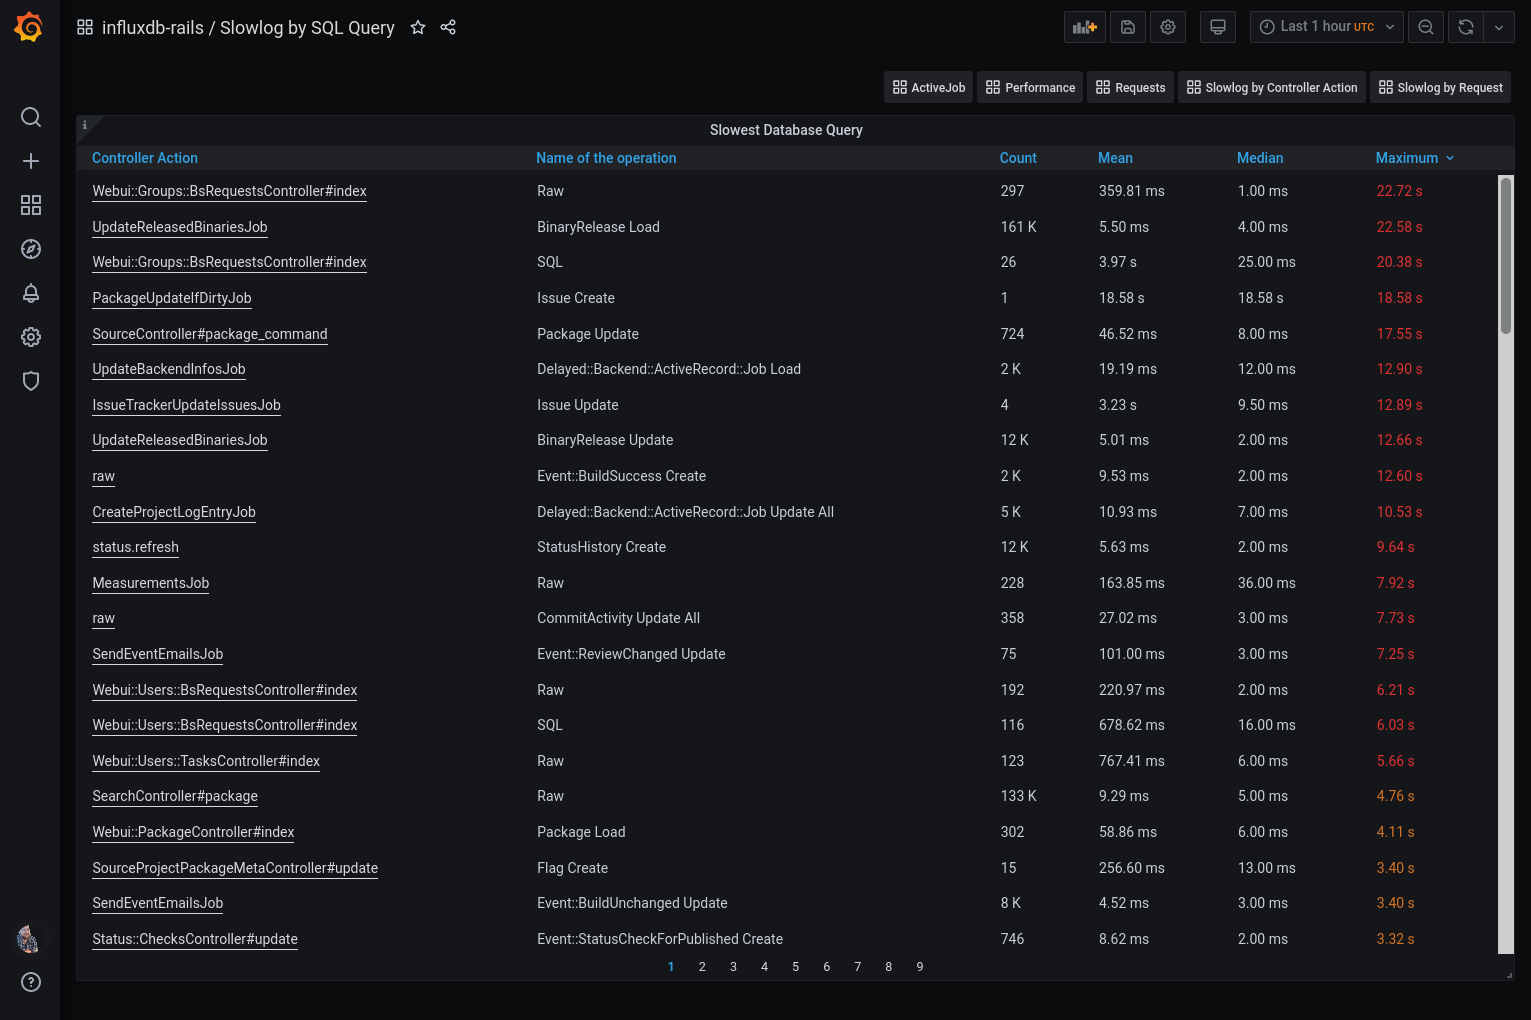
Task: Save the dashboard using the disk icon
Action: tap(1127, 27)
